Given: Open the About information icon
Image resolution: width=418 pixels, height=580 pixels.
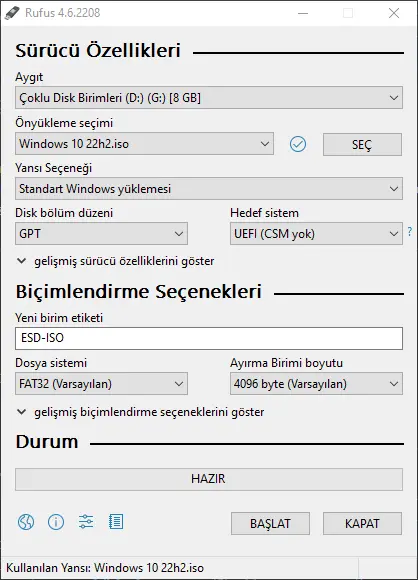Looking at the screenshot, I should (x=56, y=522).
